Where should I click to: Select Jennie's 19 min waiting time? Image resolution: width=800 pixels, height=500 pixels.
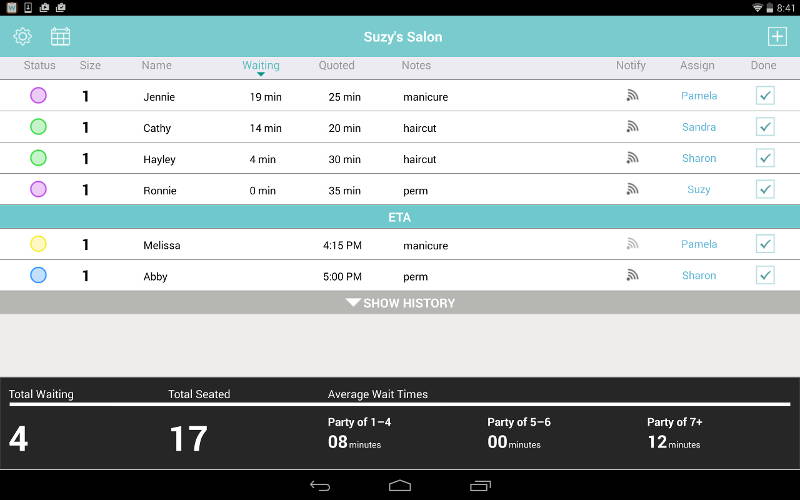pos(265,97)
